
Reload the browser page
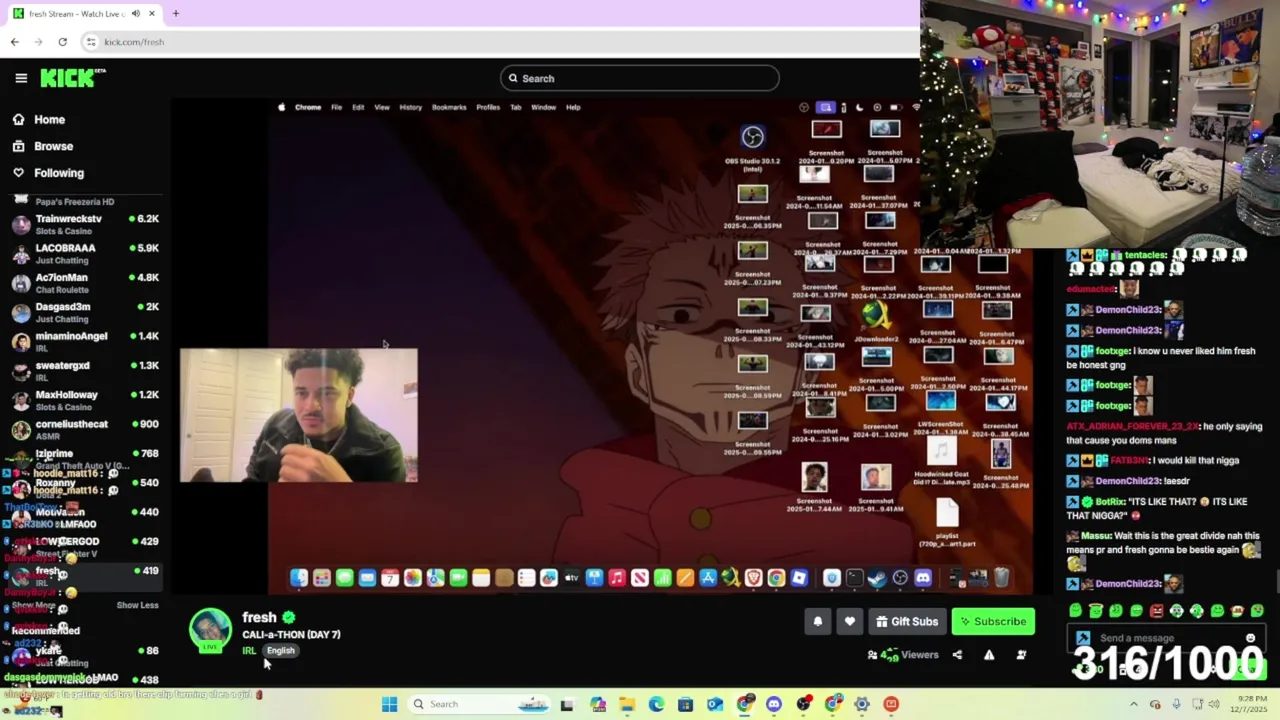(62, 42)
